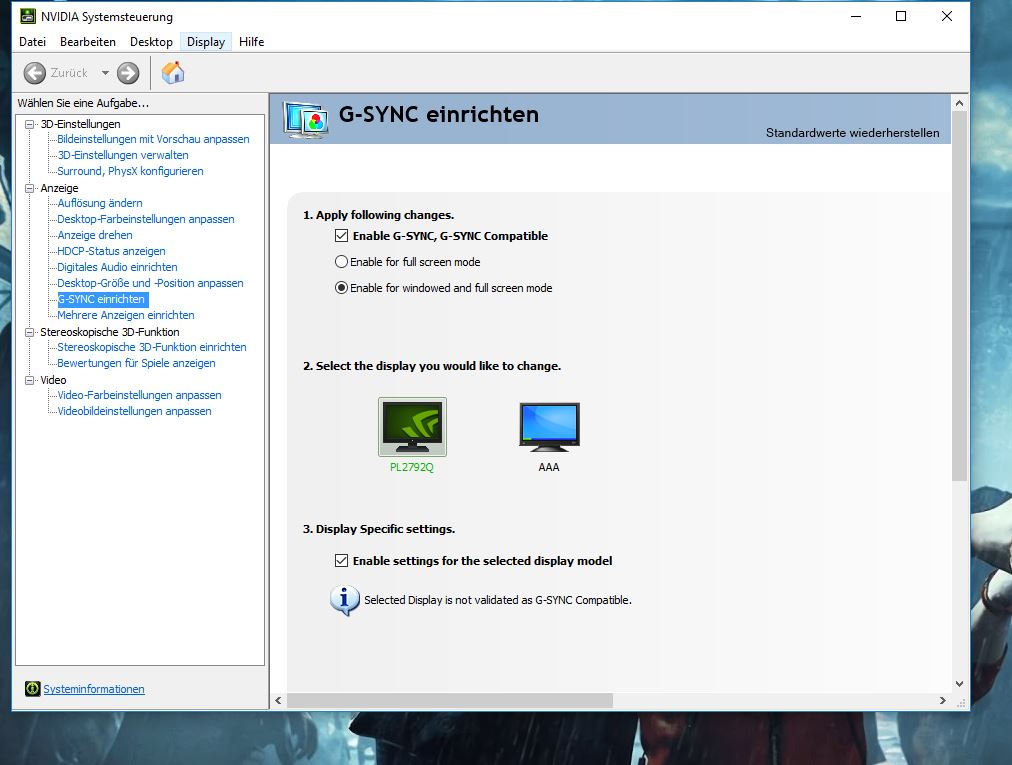Open Stereoskopische 3D-Funktion einrichten

pos(152,347)
